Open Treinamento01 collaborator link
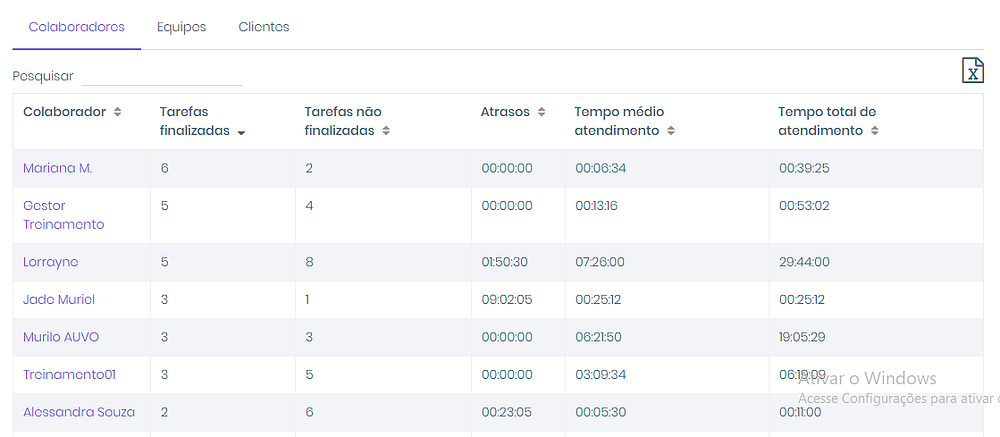Screen dimensions: 1000x437 (70, 374)
